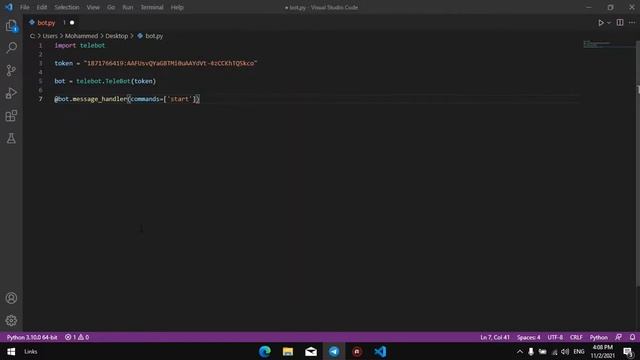Open the Windows Action Center
The image size is (640, 360).
pyautogui.click(x=629, y=352)
